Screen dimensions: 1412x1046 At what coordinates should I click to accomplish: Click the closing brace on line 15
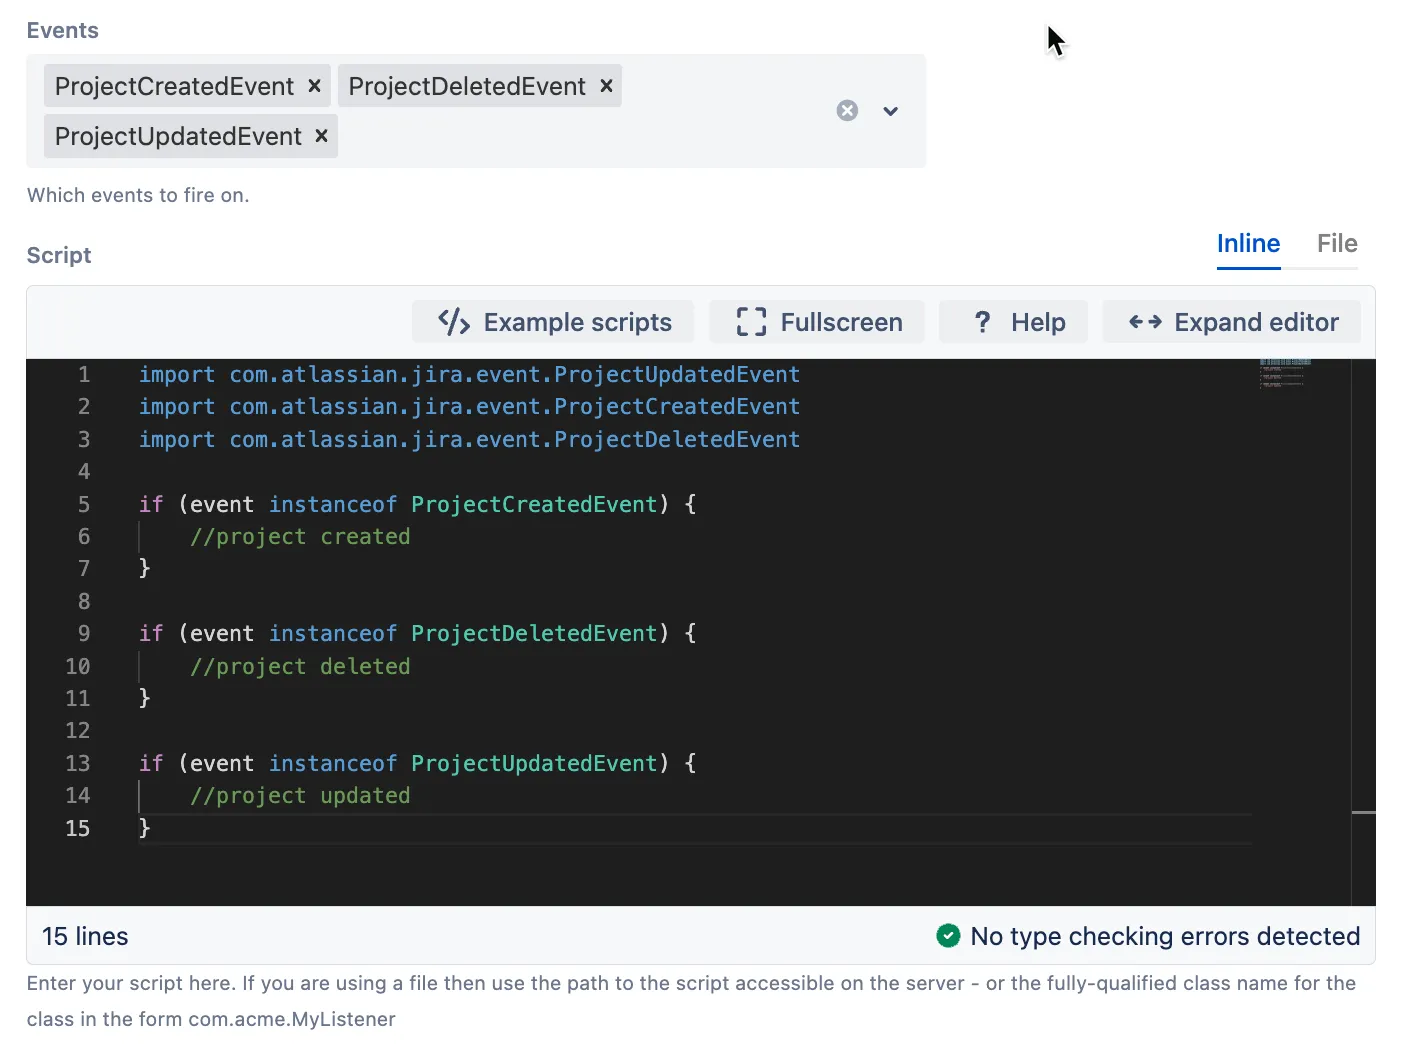pos(144,828)
